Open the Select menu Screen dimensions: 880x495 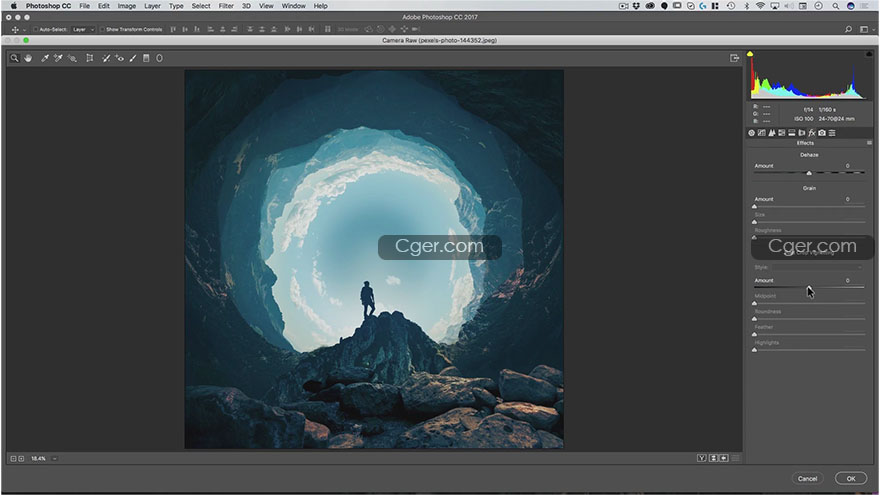[200, 6]
